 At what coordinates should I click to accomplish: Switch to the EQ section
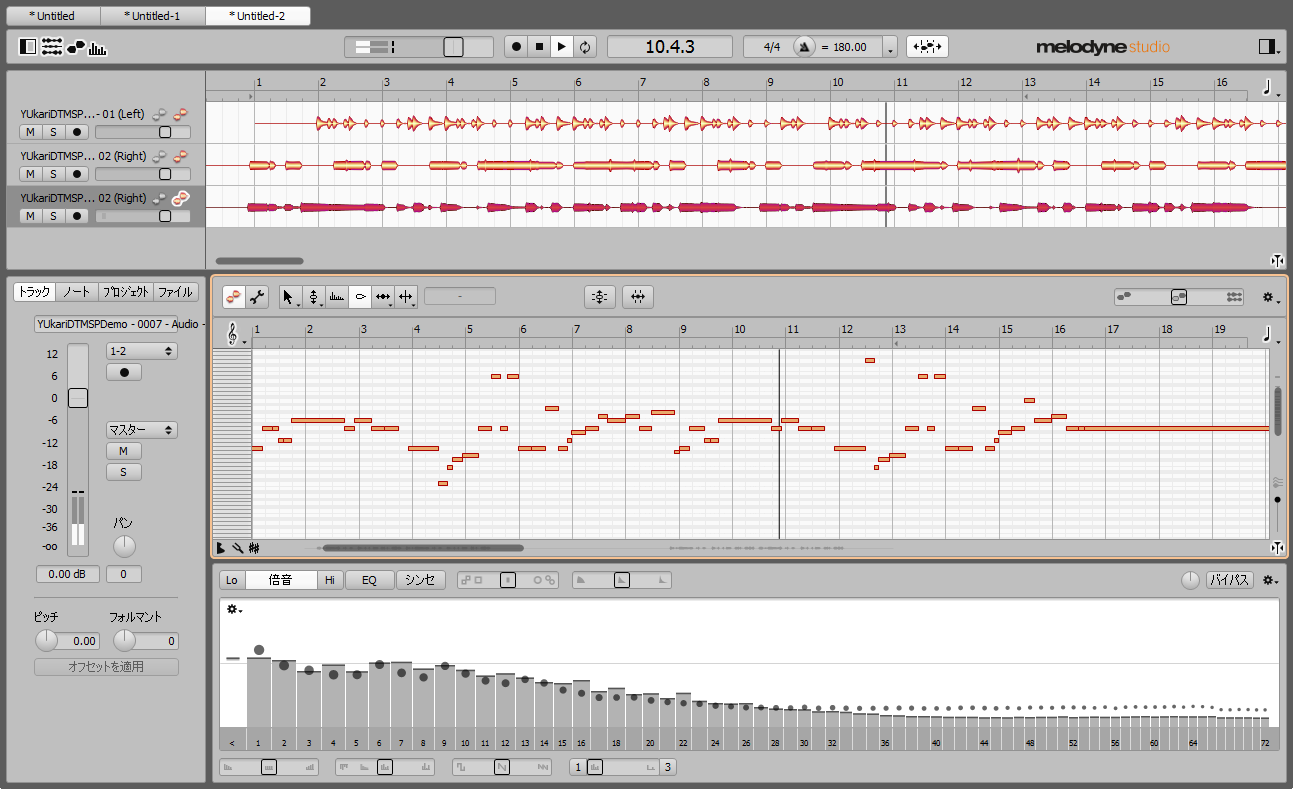[x=370, y=580]
